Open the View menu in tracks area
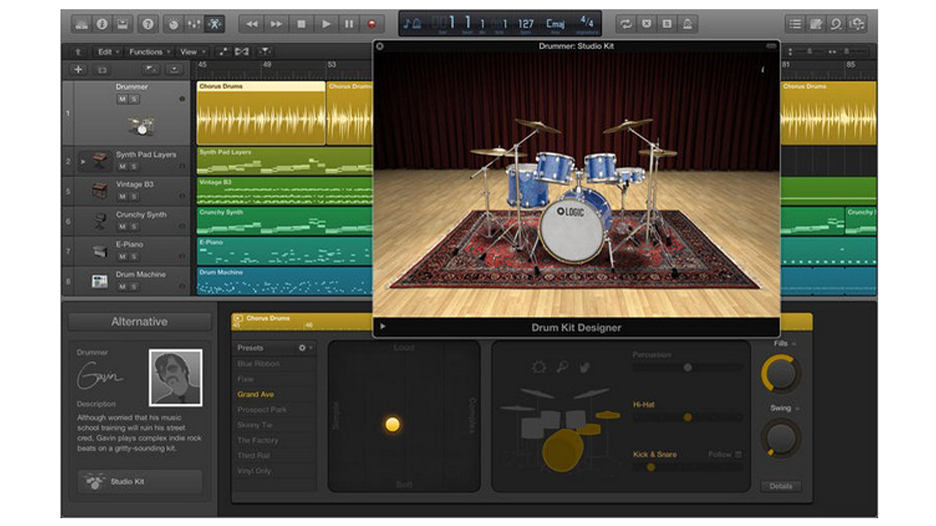 pyautogui.click(x=190, y=51)
